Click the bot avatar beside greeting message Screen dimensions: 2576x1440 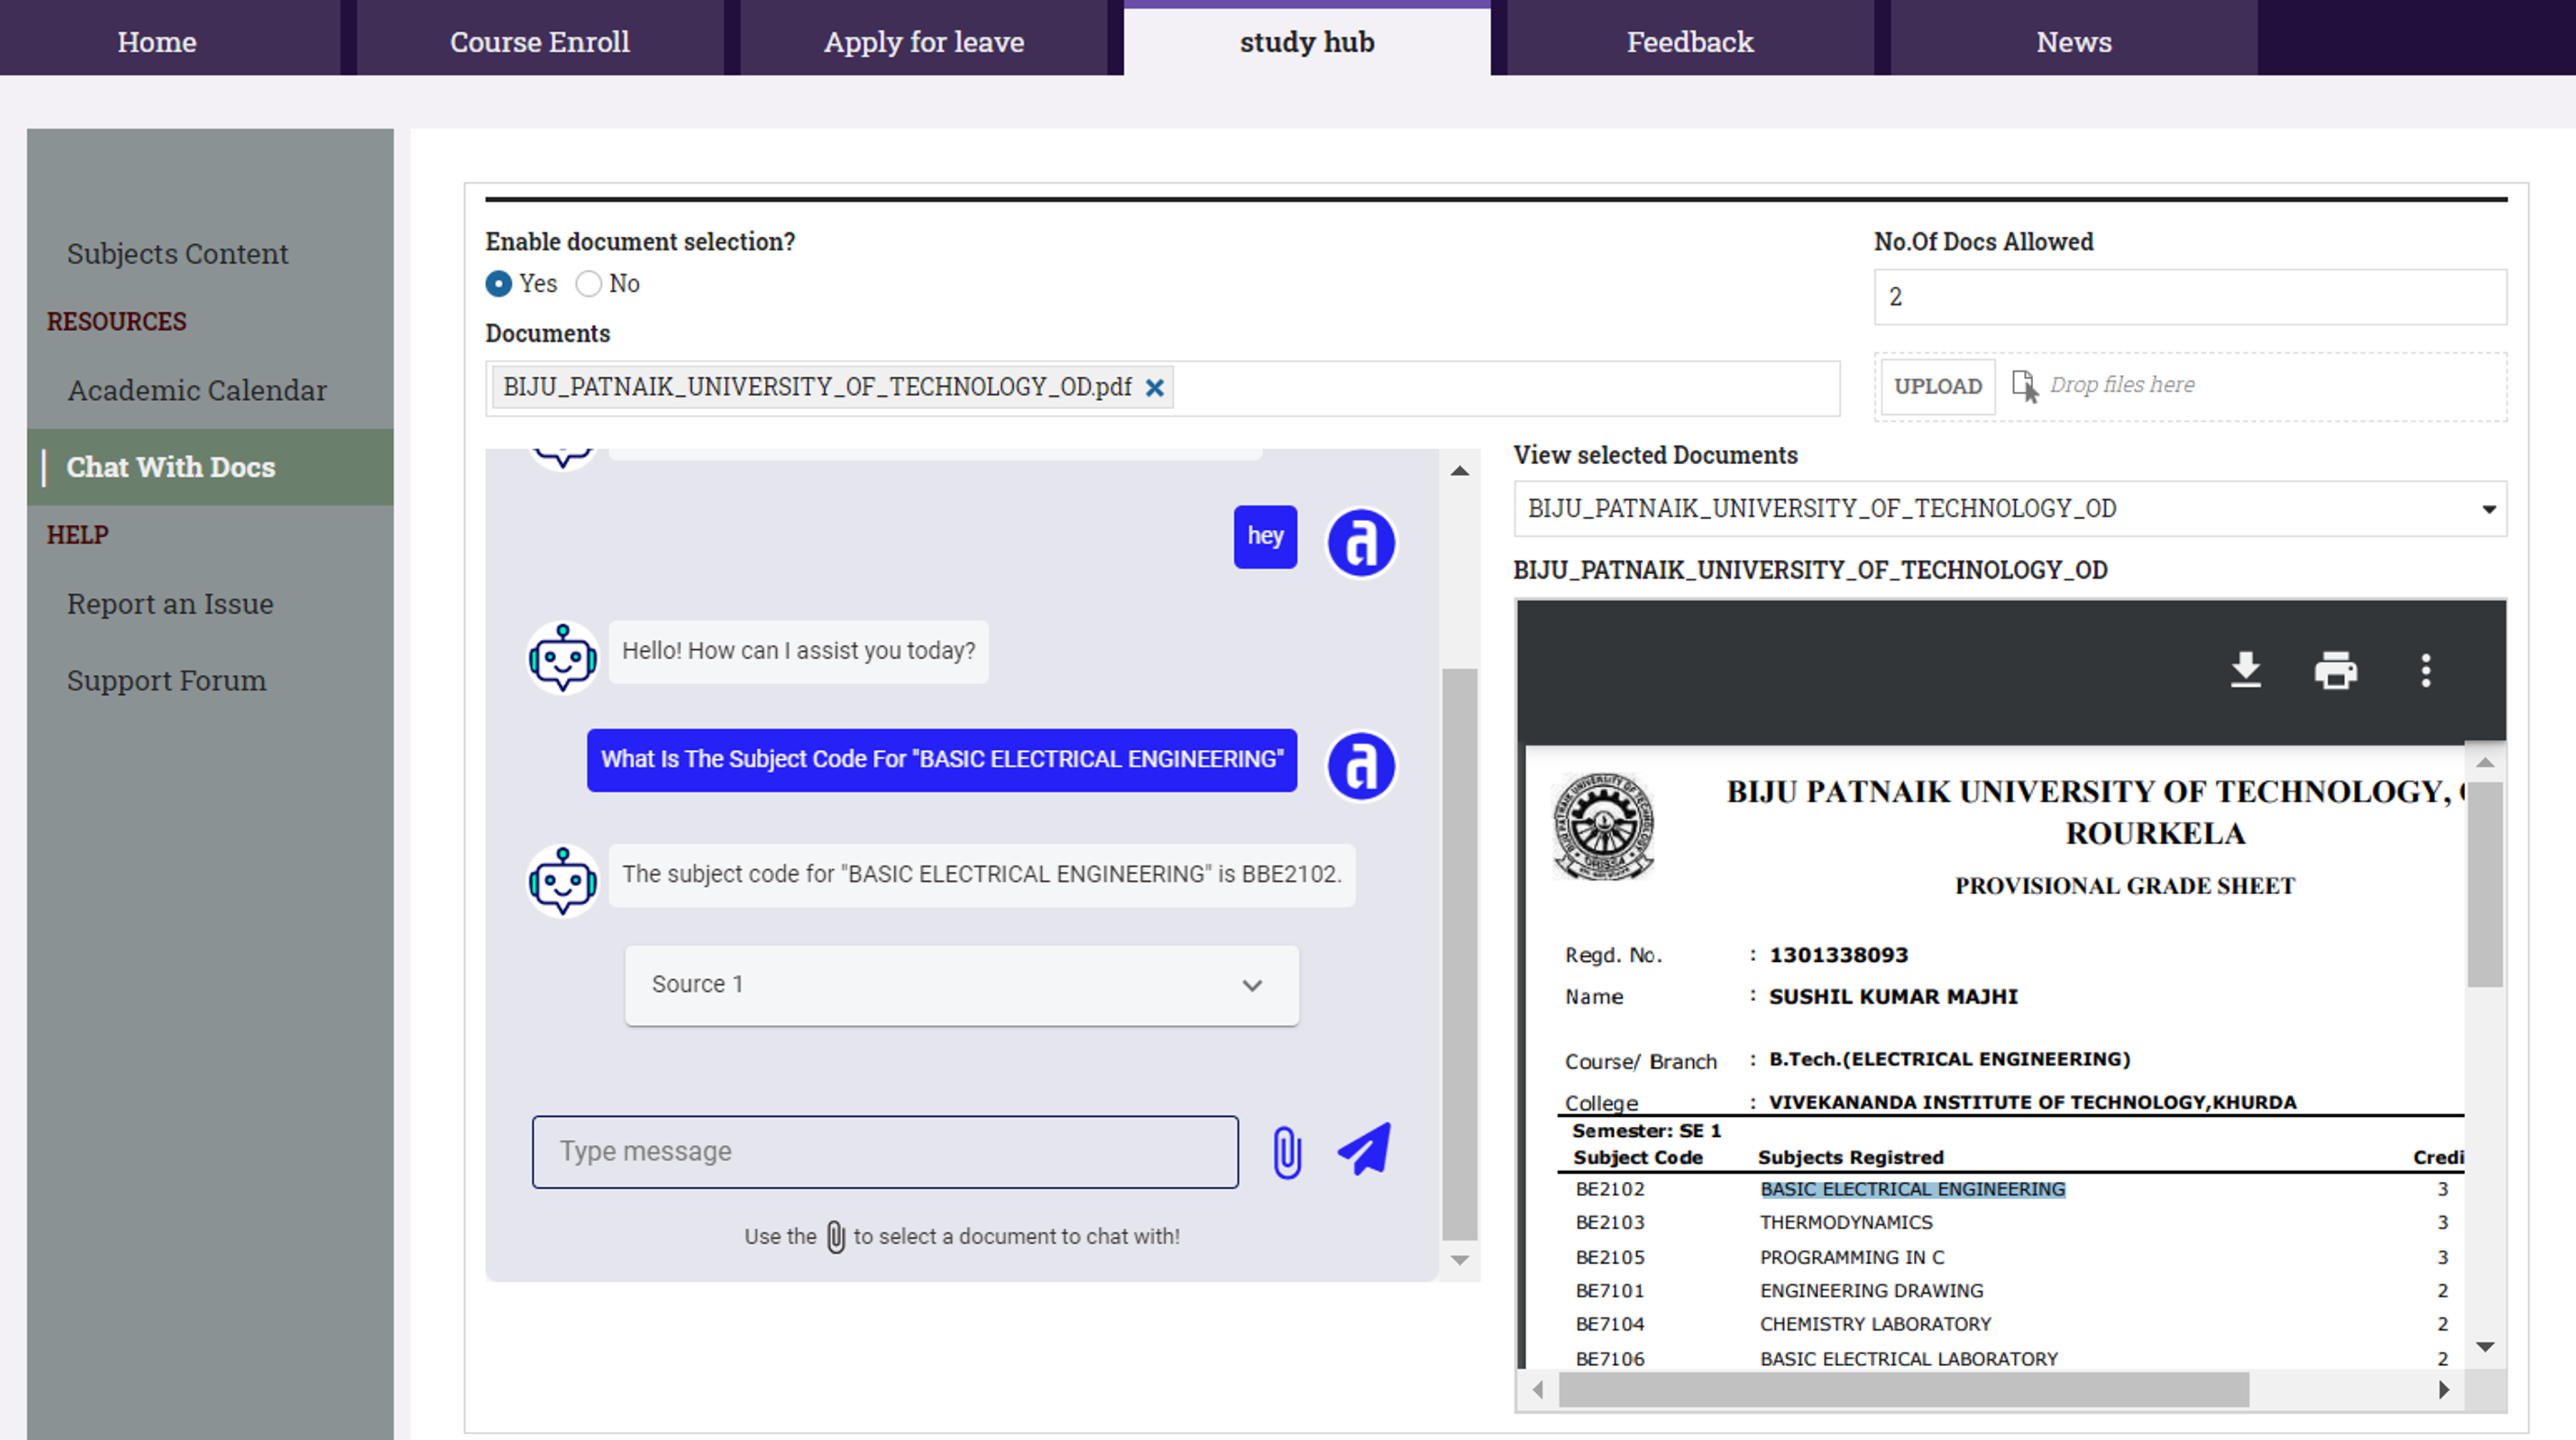563,658
